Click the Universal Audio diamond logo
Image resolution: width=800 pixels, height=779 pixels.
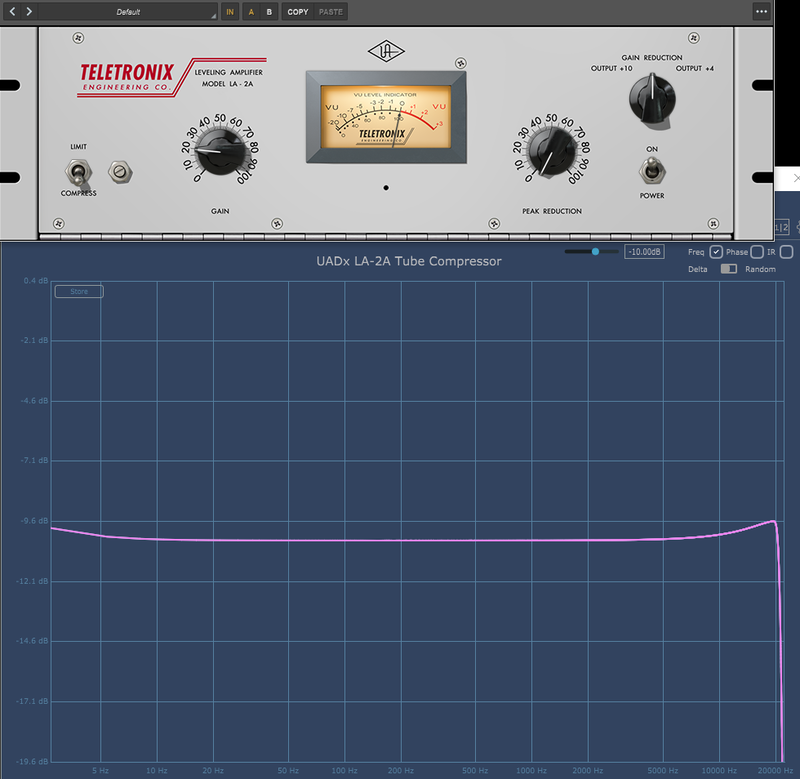tap(386, 51)
